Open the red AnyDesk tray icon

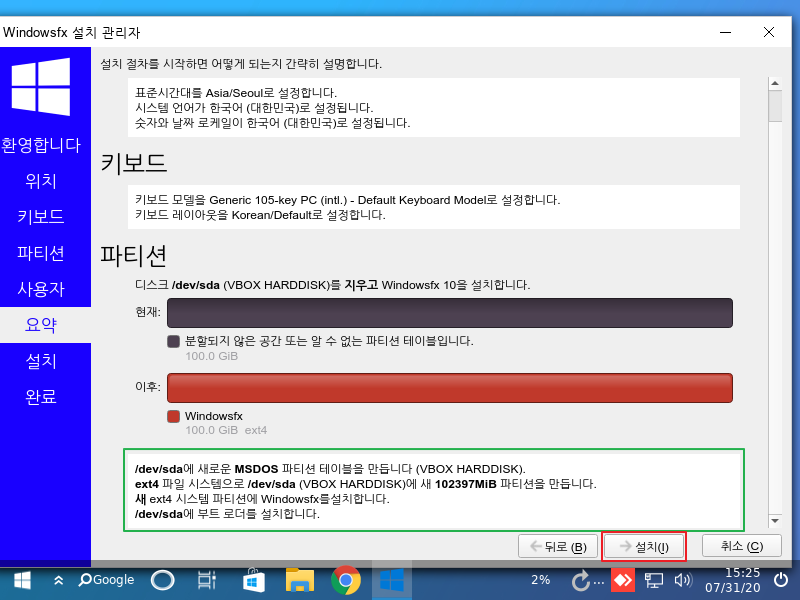coord(622,580)
